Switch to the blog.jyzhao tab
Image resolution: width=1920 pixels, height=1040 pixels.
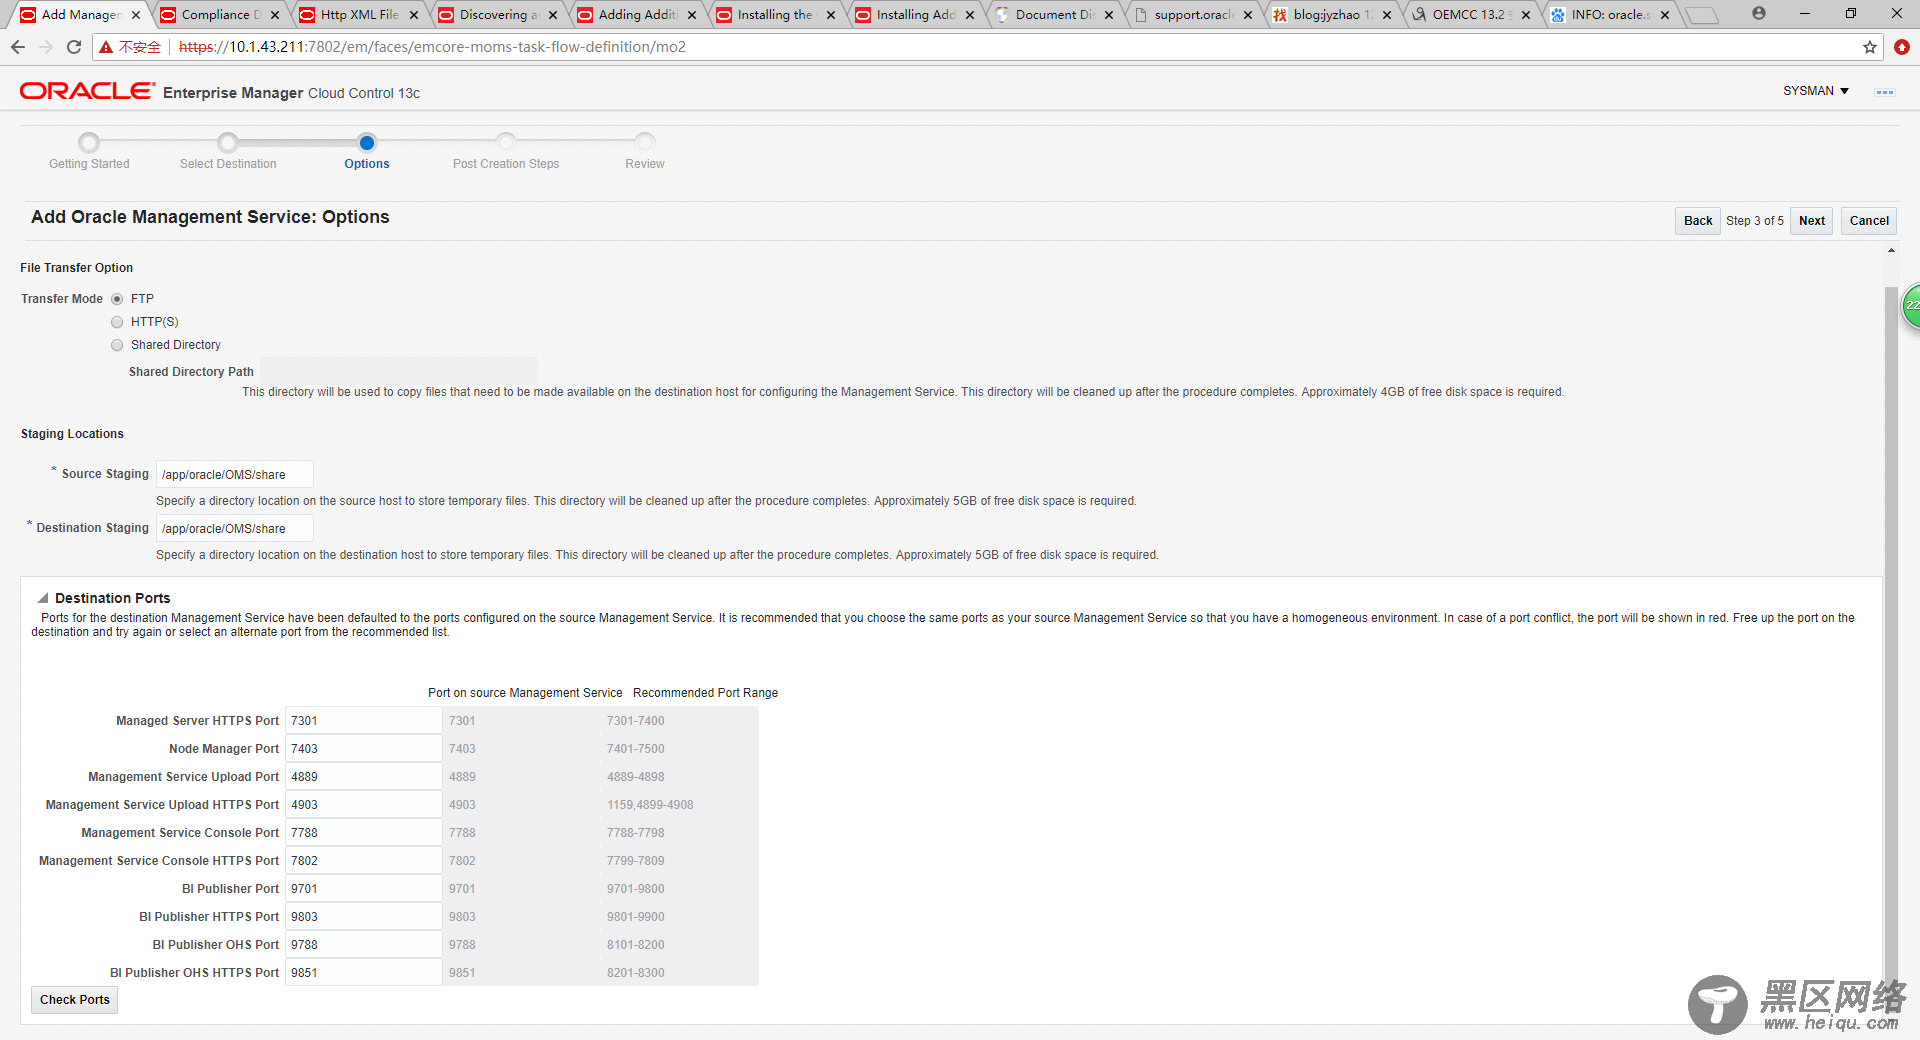click(x=1332, y=15)
